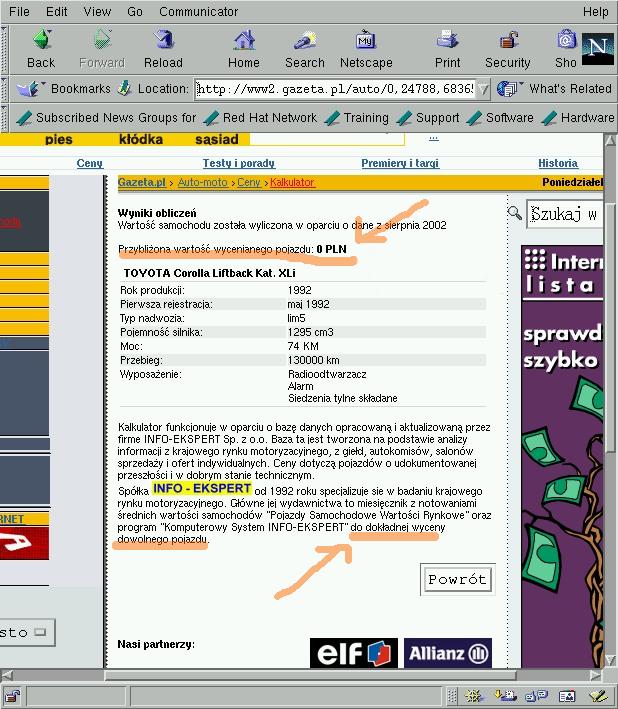Click the Red Hat Network bookmark
This screenshot has height=709, width=618.
260,118
